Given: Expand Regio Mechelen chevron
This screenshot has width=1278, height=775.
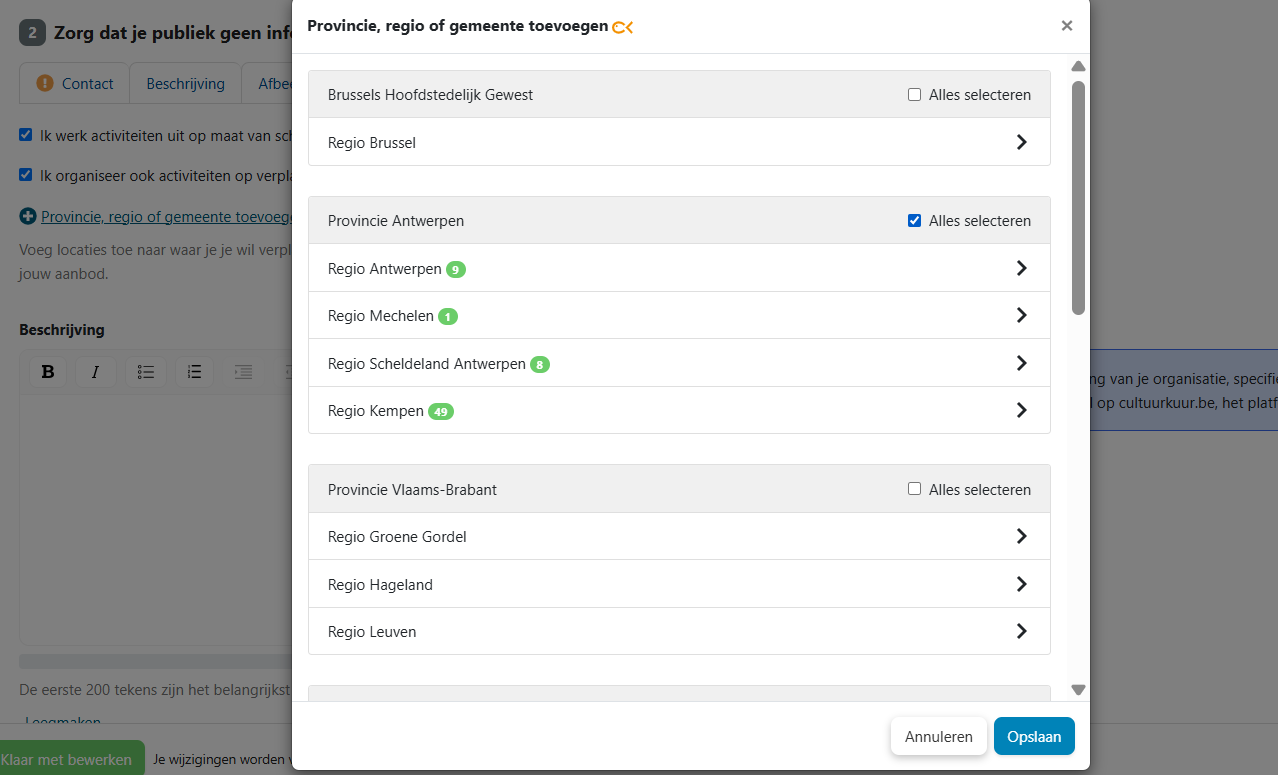Looking at the screenshot, I should click(x=1021, y=315).
